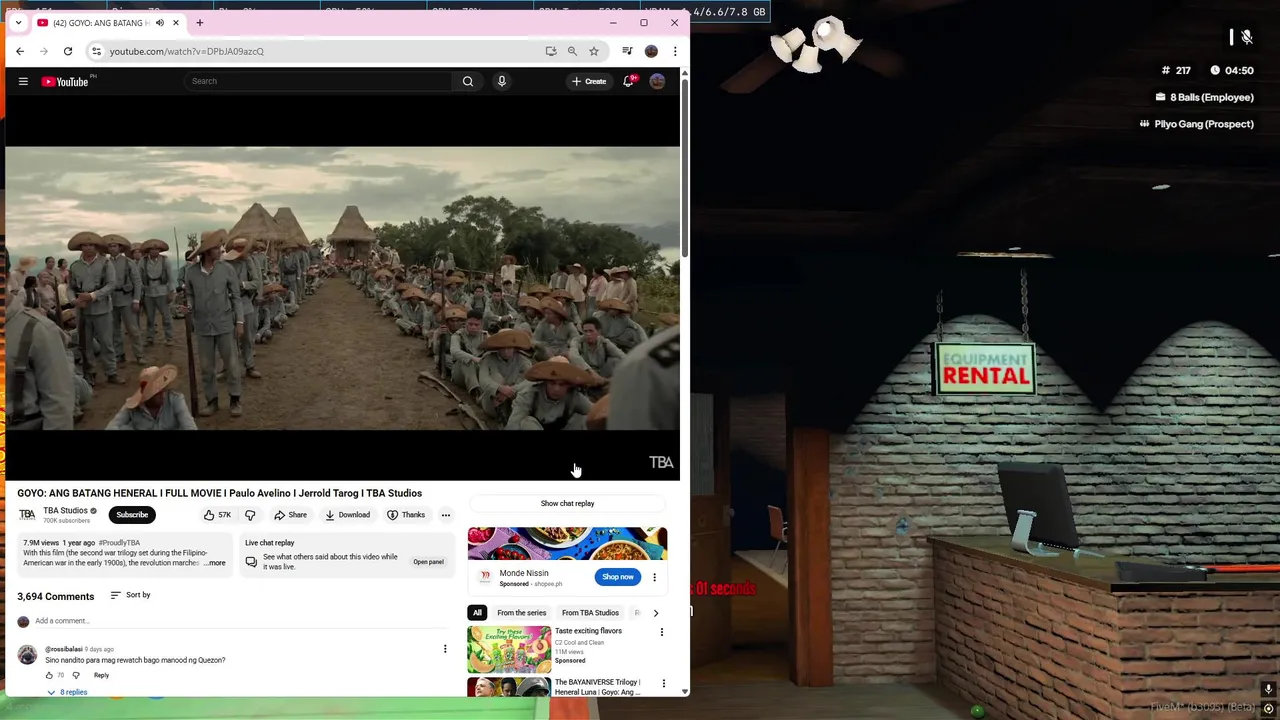Screen dimensions: 1280x720
Task: Open Monde Nissin ad options menu
Action: 654,577
